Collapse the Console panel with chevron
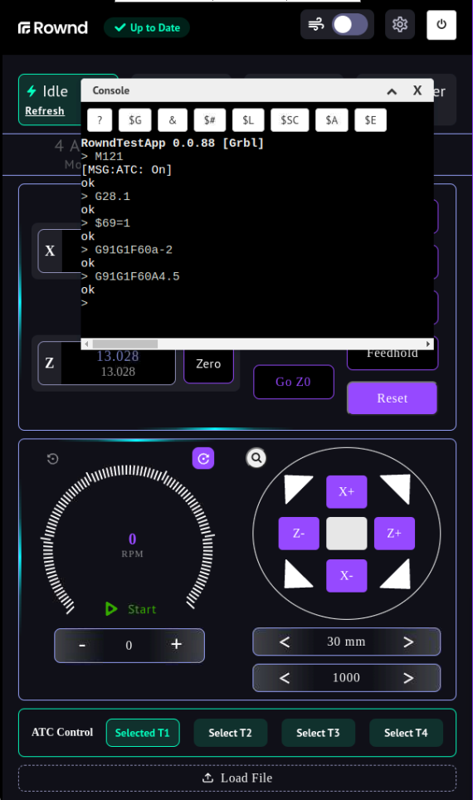The height and width of the screenshot is (800, 473). (391, 91)
